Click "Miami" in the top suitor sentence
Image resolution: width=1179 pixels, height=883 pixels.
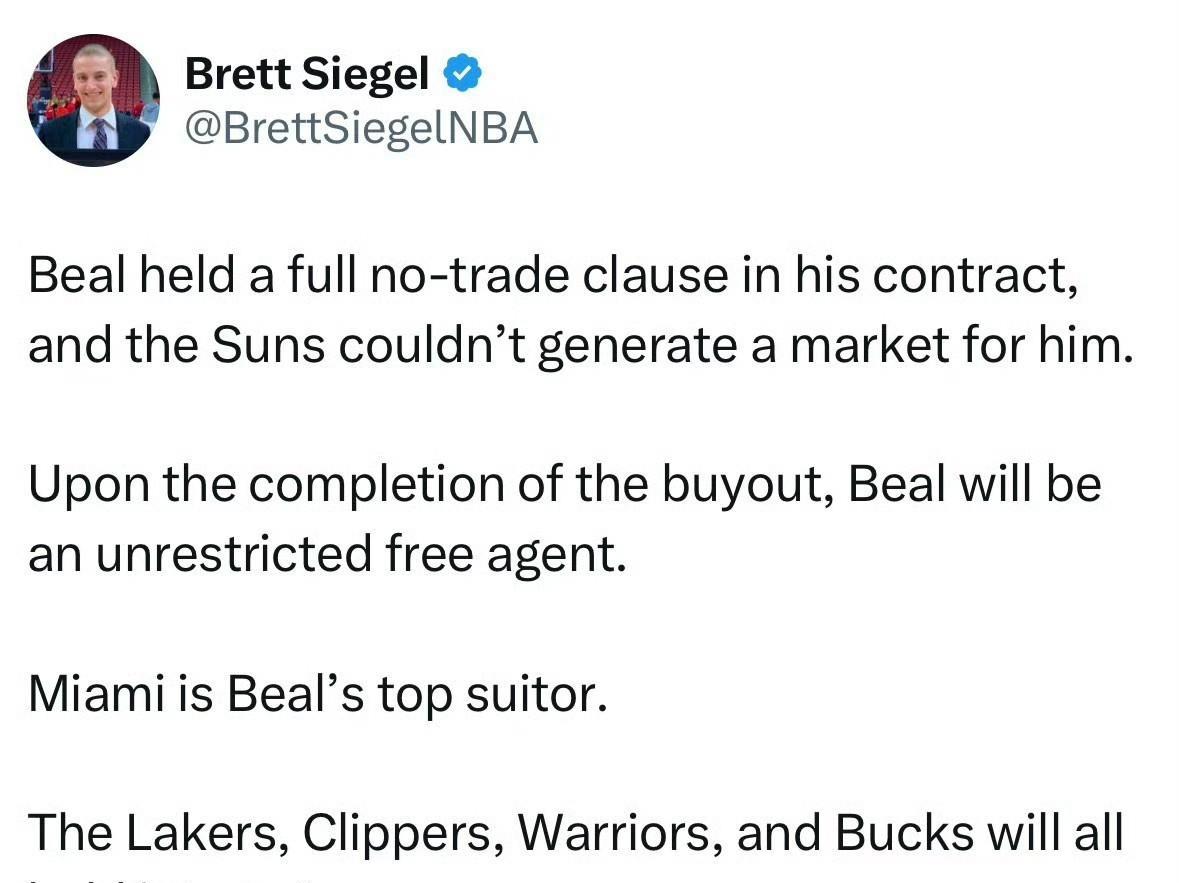coord(96,693)
